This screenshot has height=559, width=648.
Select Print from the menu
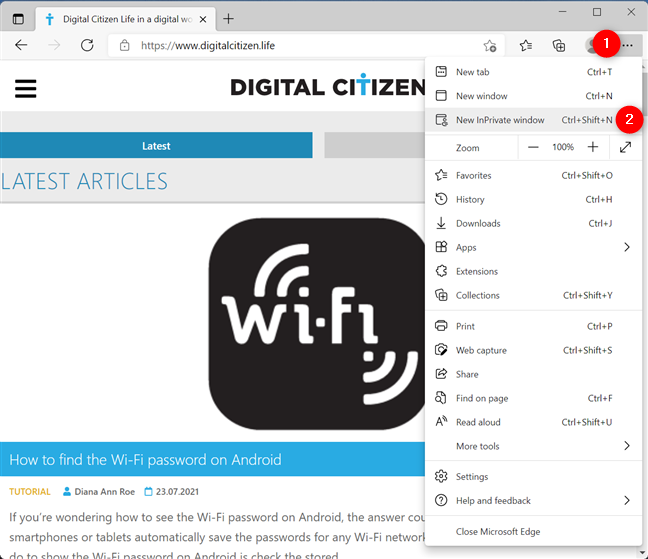pos(533,326)
